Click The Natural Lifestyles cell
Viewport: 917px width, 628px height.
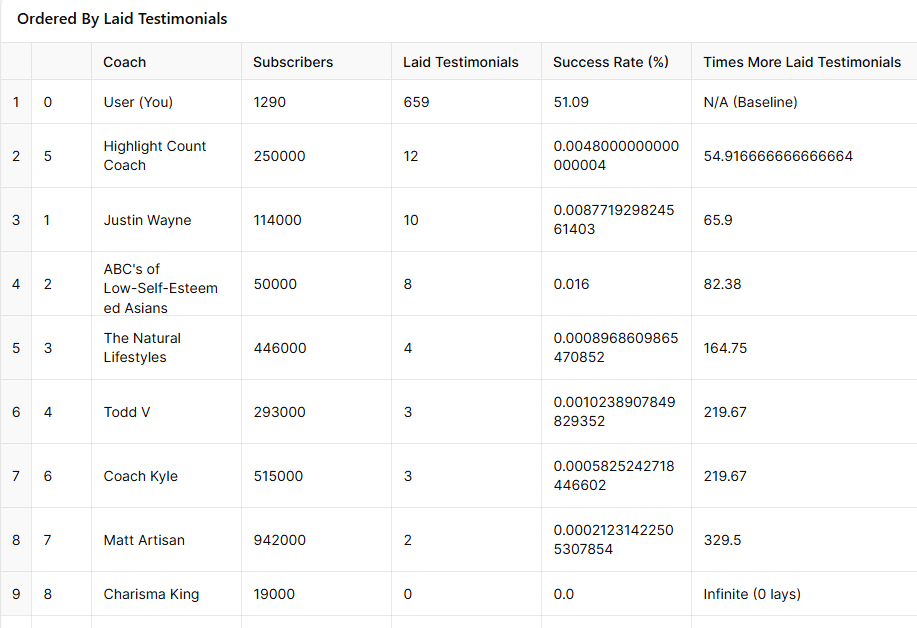[142, 348]
